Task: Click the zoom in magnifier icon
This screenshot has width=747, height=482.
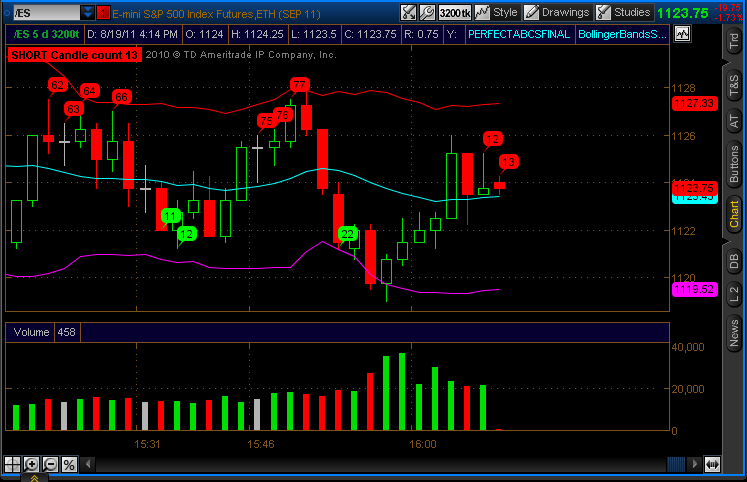Action: coord(31,464)
